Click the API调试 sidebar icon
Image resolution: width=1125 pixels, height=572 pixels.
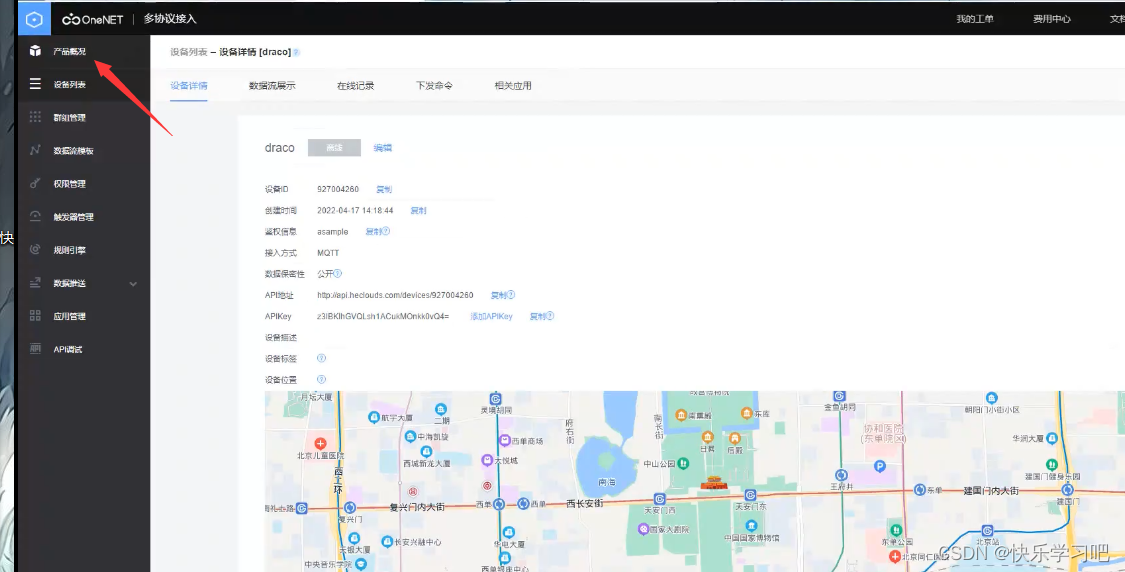[x=35, y=349]
